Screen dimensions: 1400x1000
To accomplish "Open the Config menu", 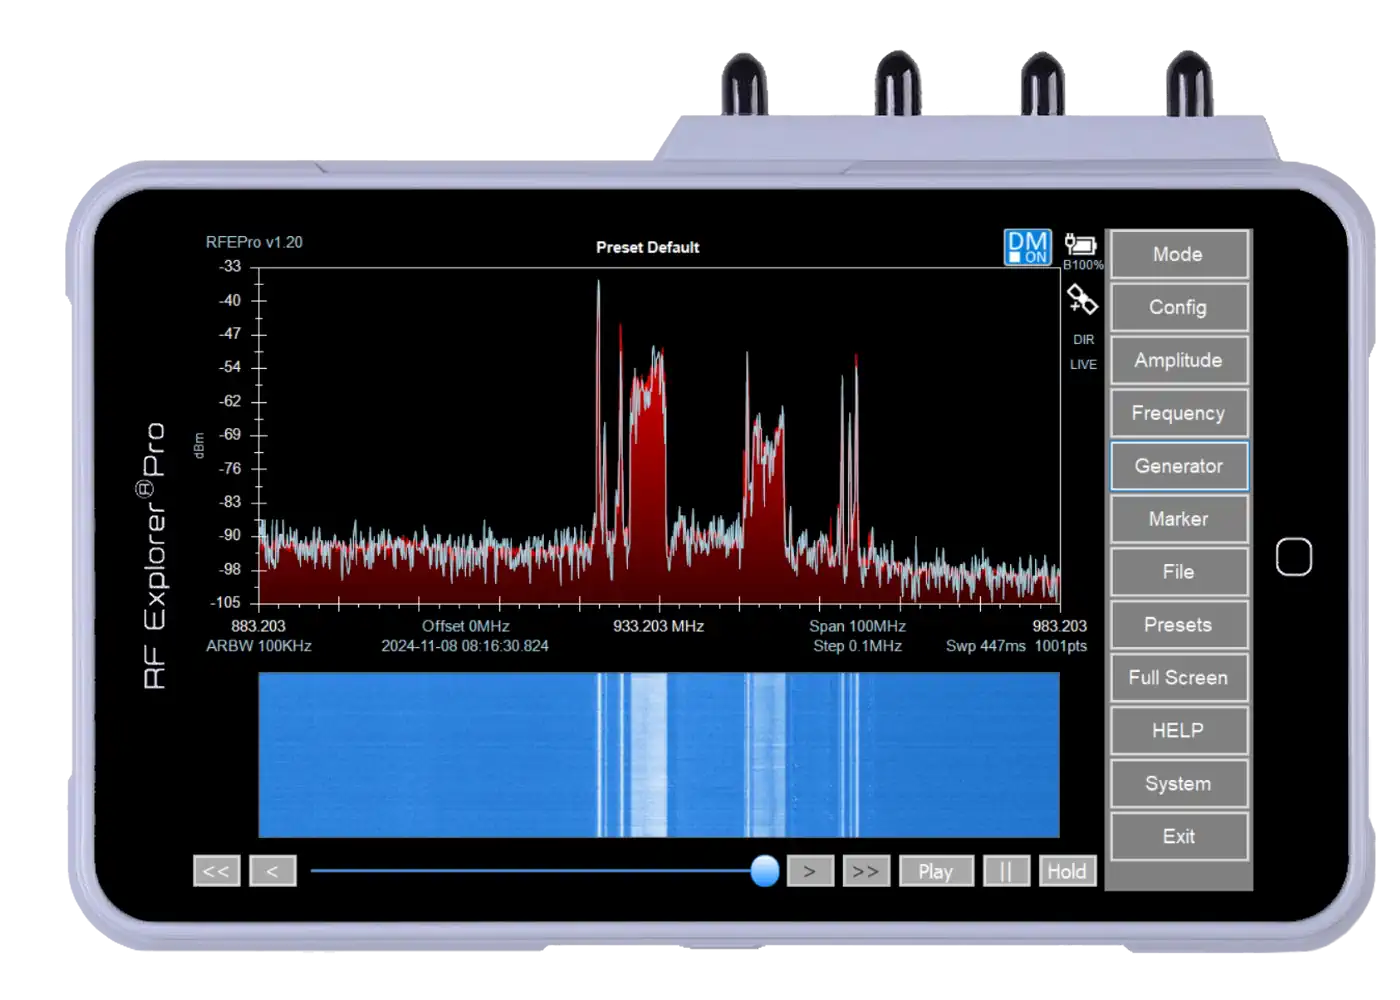I will coord(1178,307).
